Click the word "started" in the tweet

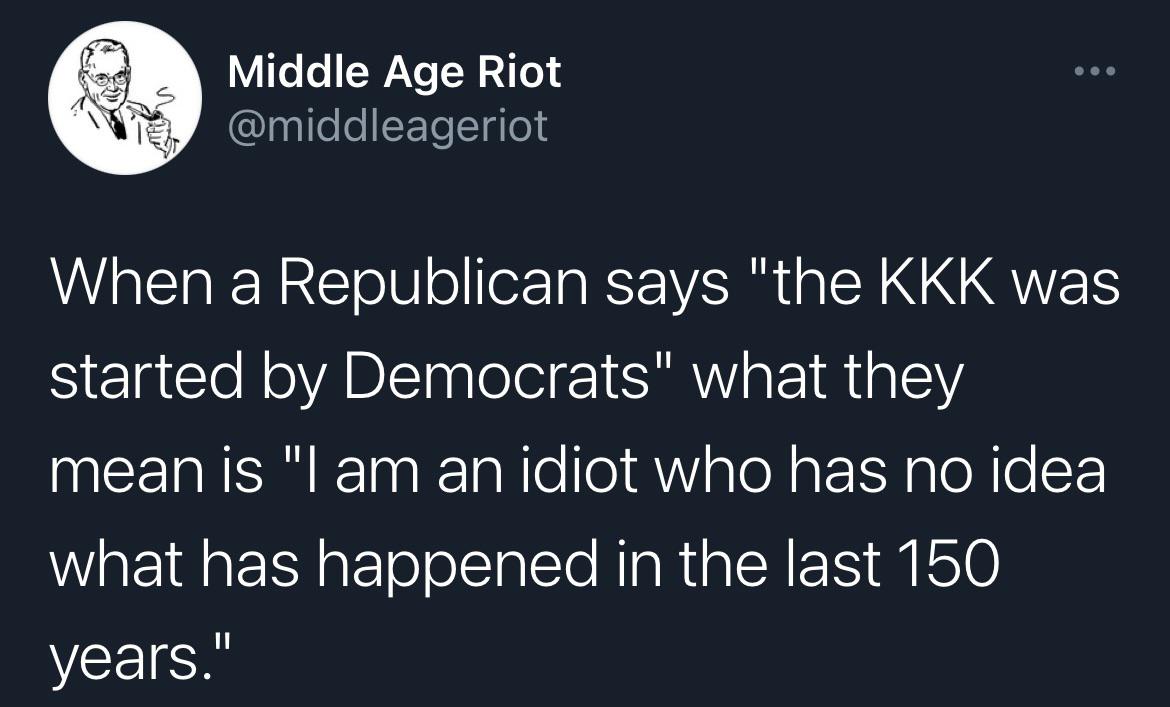(x=146, y=377)
